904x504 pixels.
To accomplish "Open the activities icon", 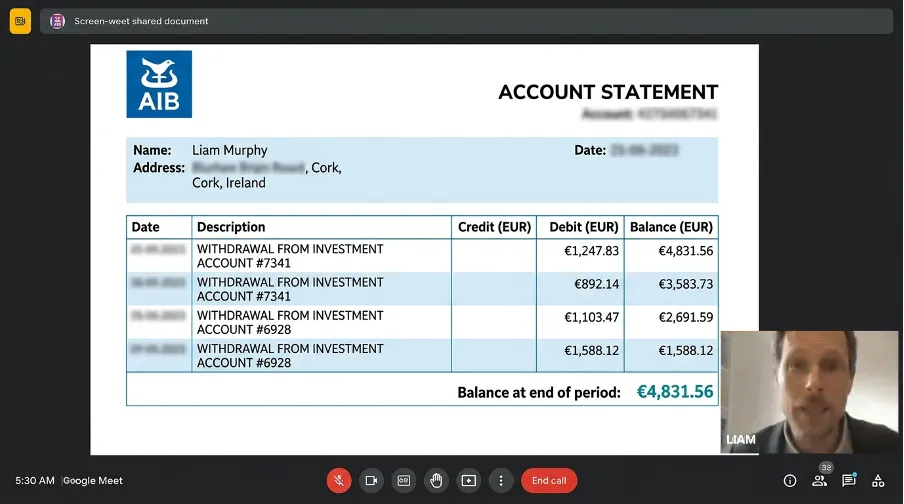I will pyautogui.click(x=878, y=480).
